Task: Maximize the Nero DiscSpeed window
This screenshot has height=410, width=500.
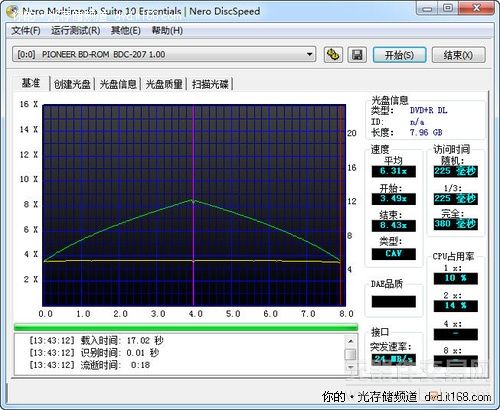Action: [448, 8]
